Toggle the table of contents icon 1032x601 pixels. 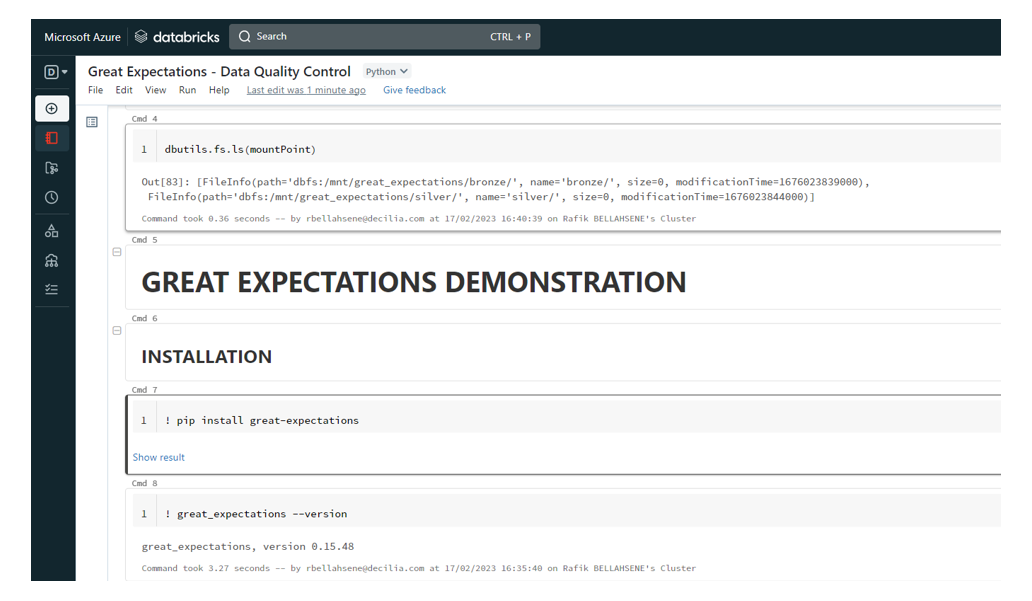point(92,122)
